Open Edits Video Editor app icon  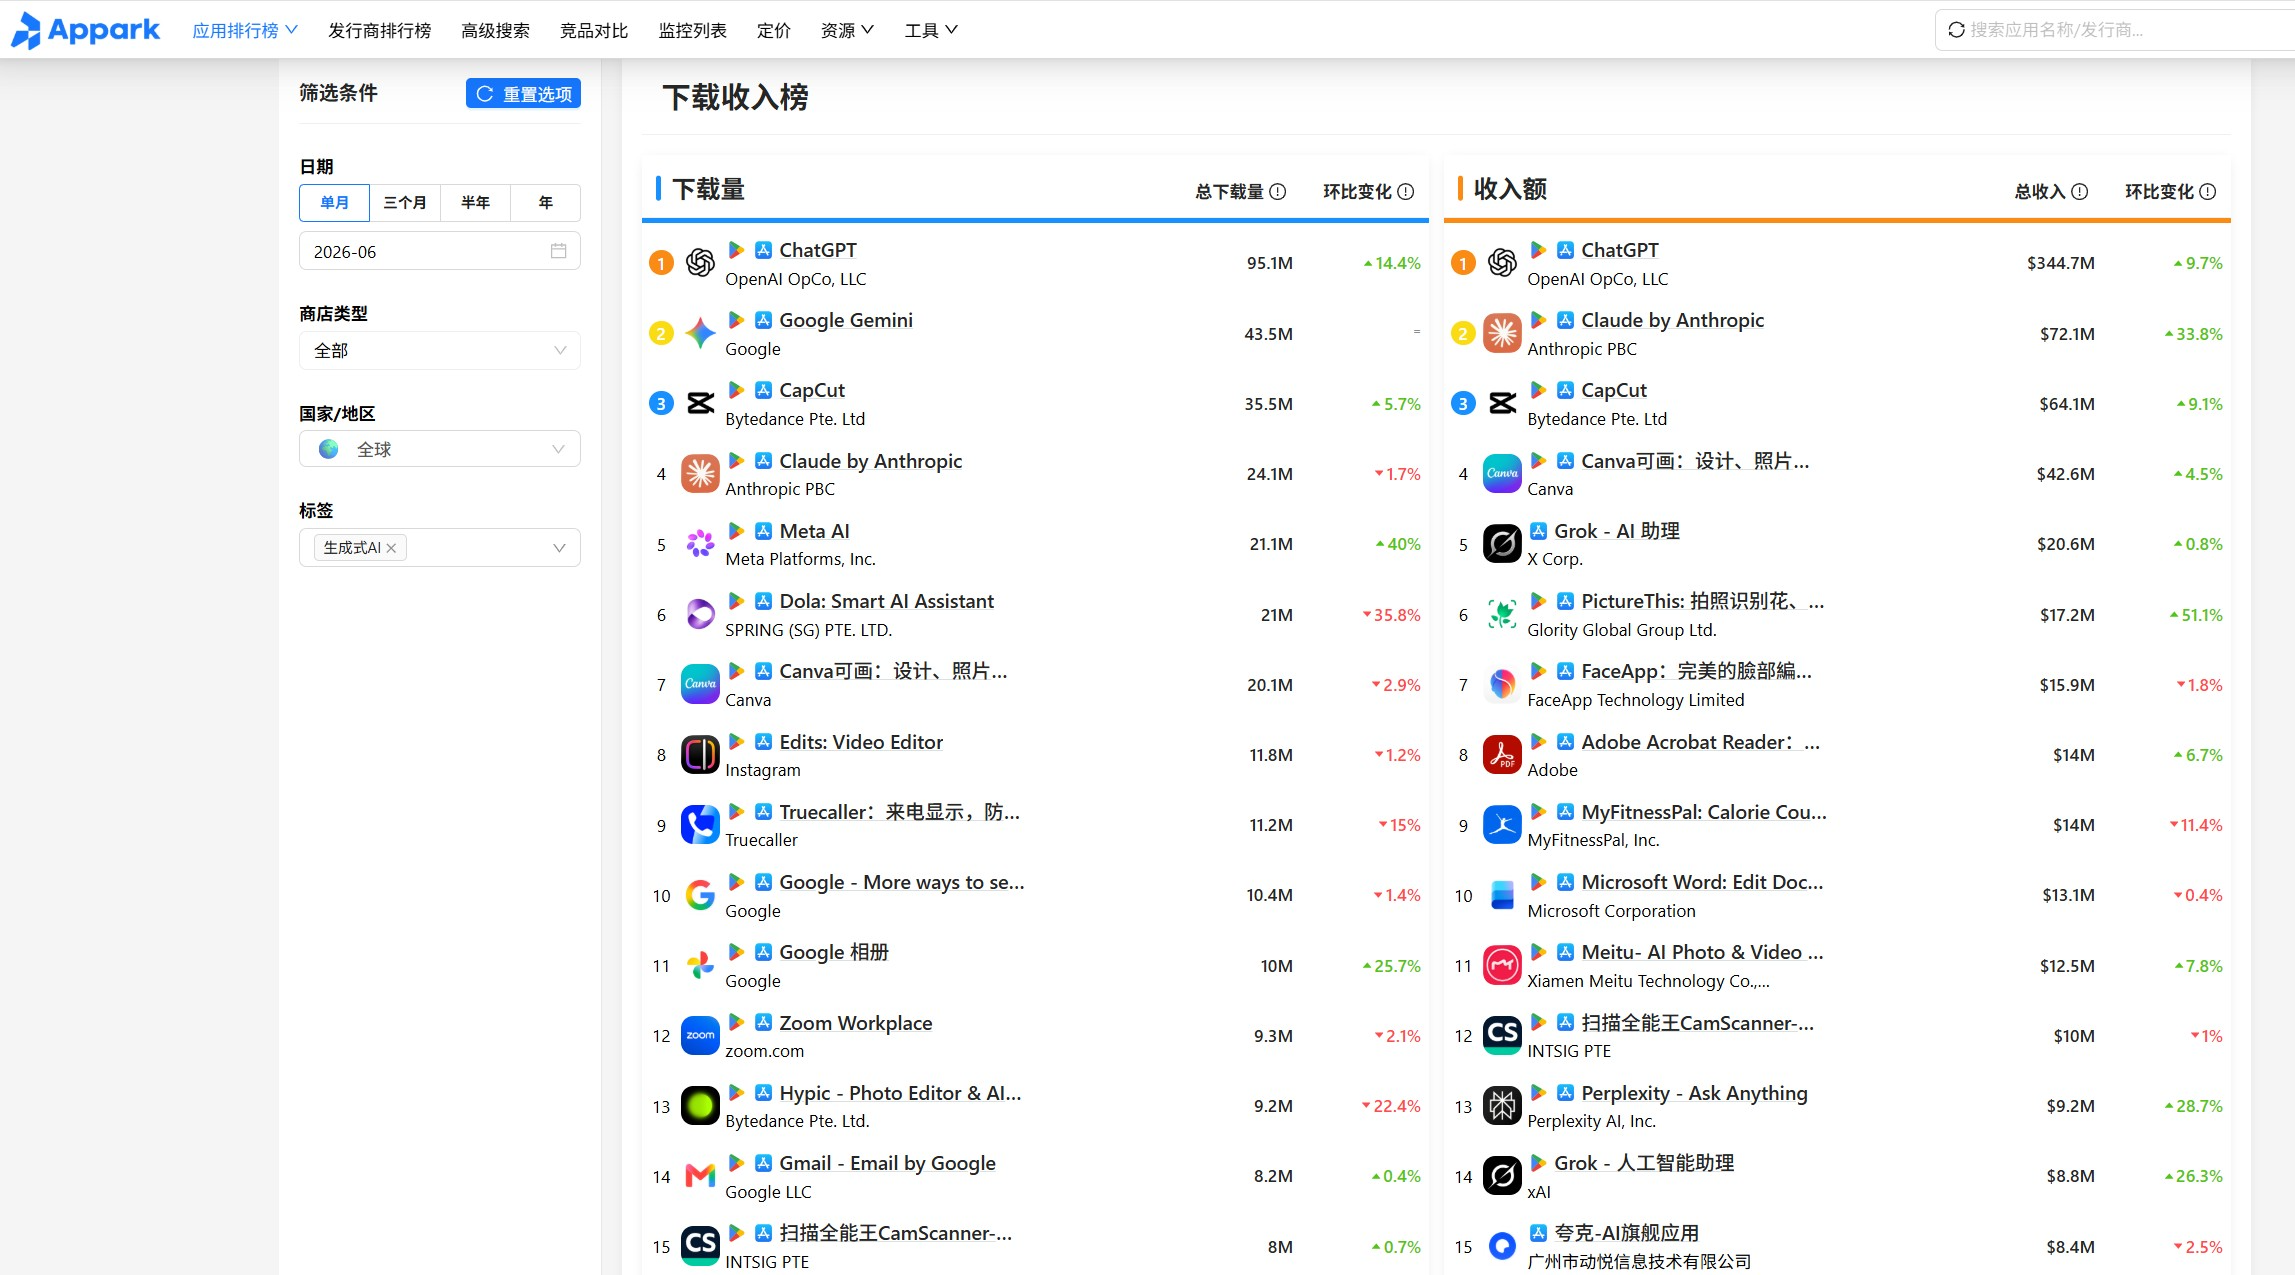click(700, 754)
